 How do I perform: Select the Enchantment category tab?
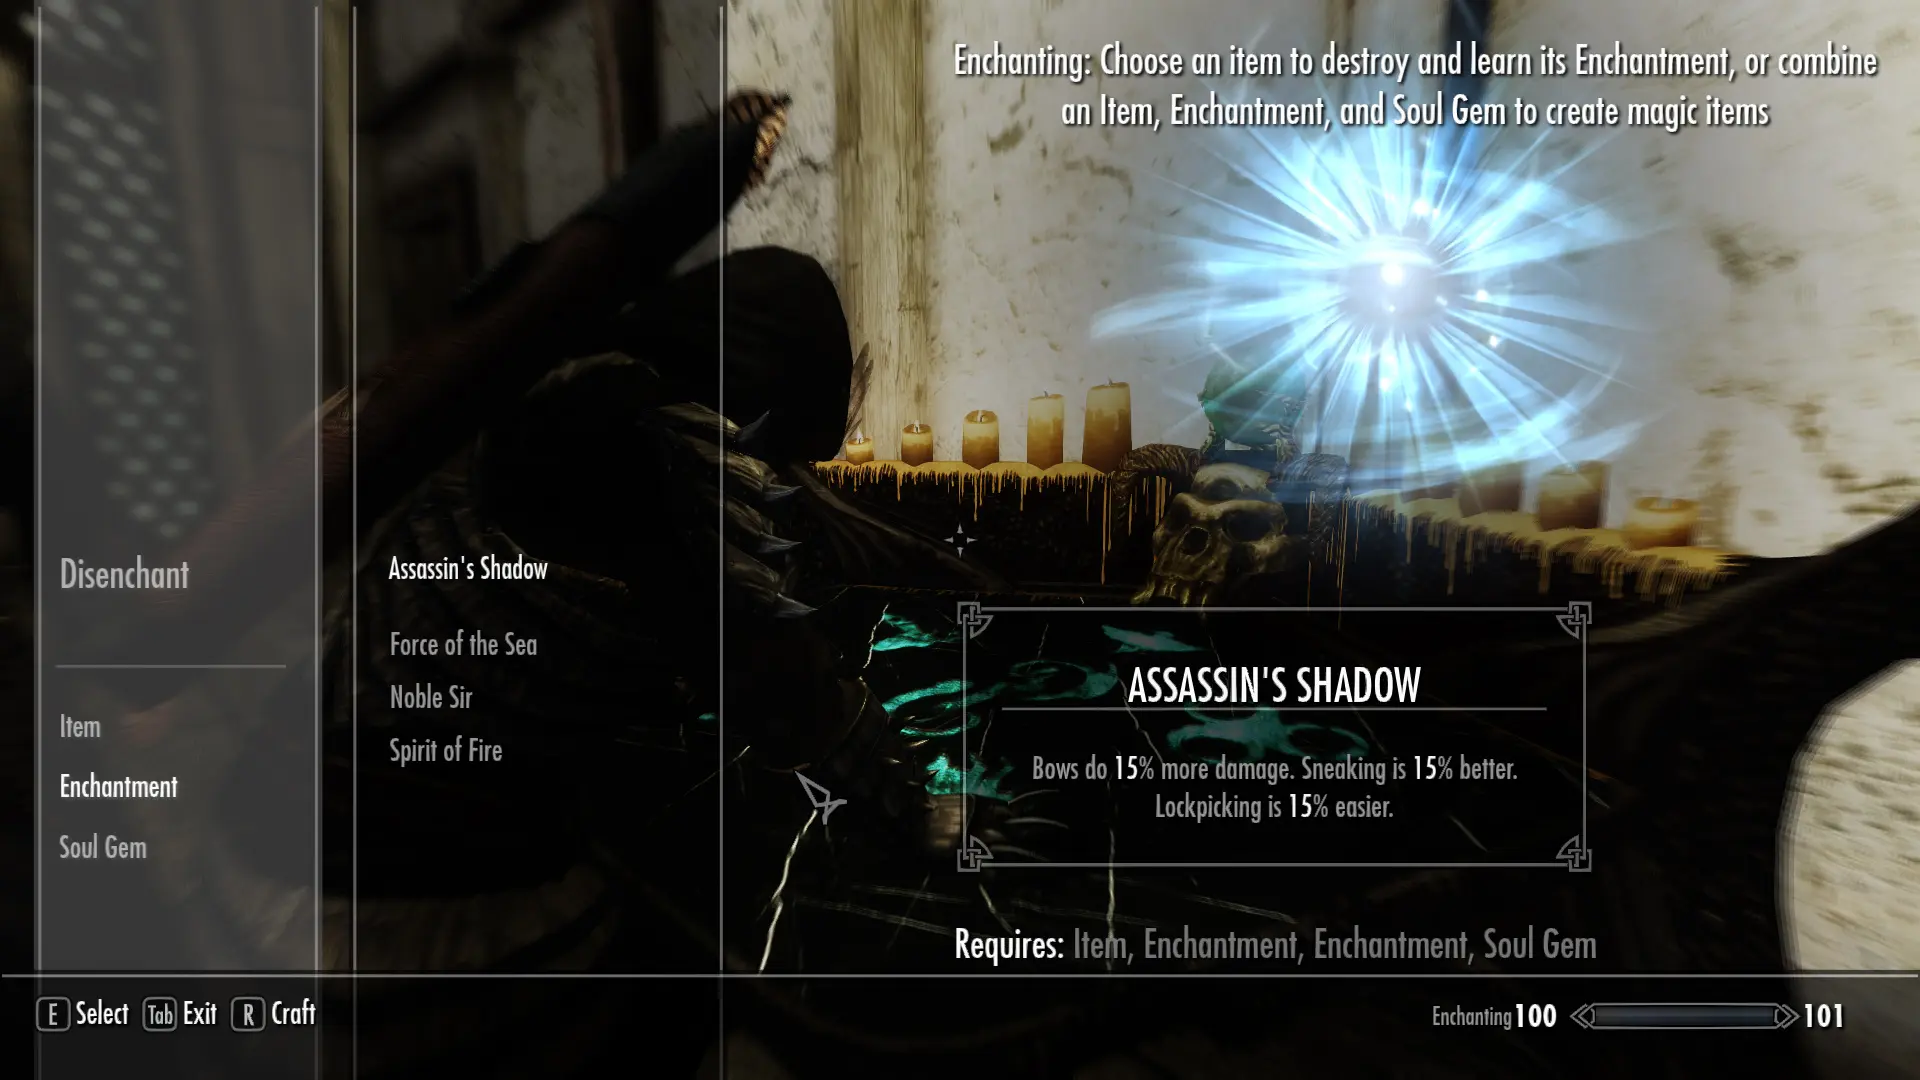tap(119, 786)
